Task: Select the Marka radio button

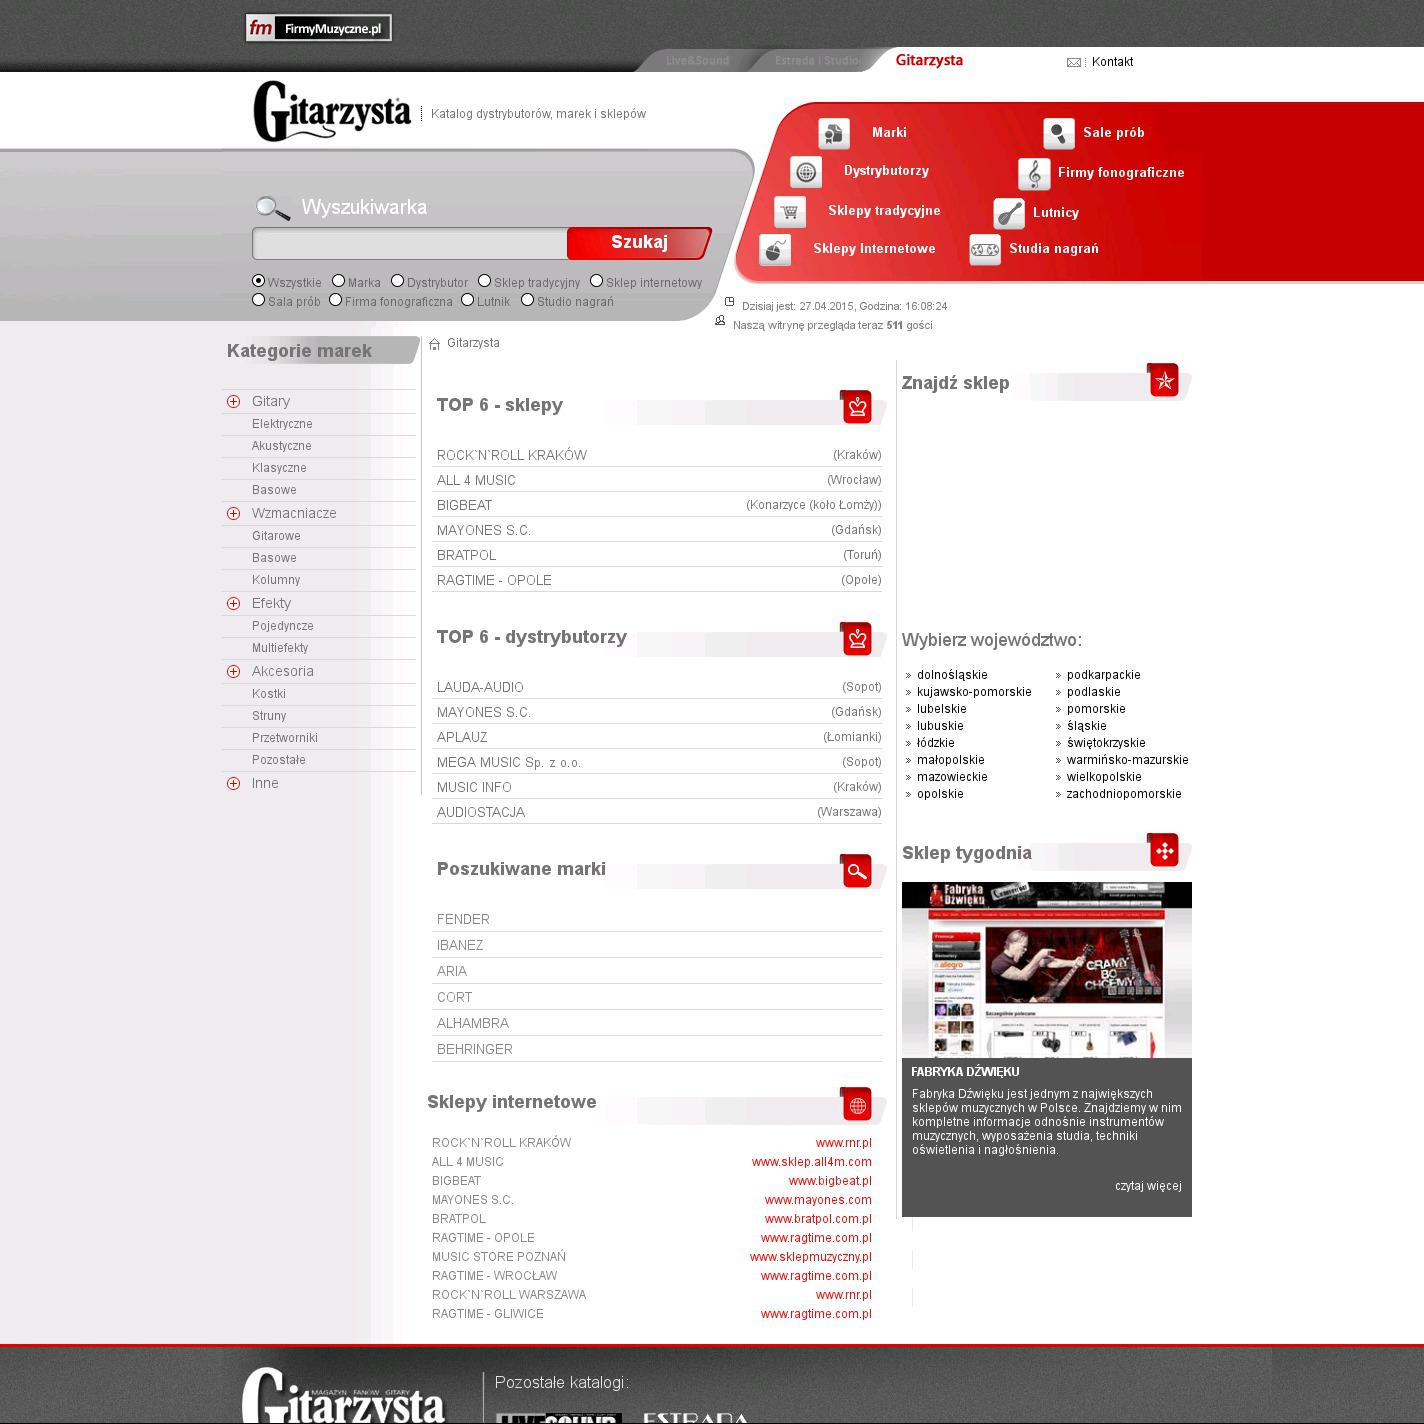Action: pos(339,281)
